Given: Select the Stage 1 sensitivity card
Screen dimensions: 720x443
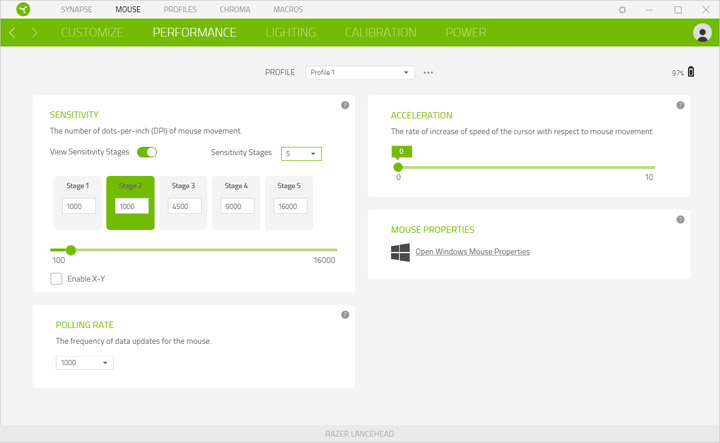Looking at the screenshot, I should (78, 203).
